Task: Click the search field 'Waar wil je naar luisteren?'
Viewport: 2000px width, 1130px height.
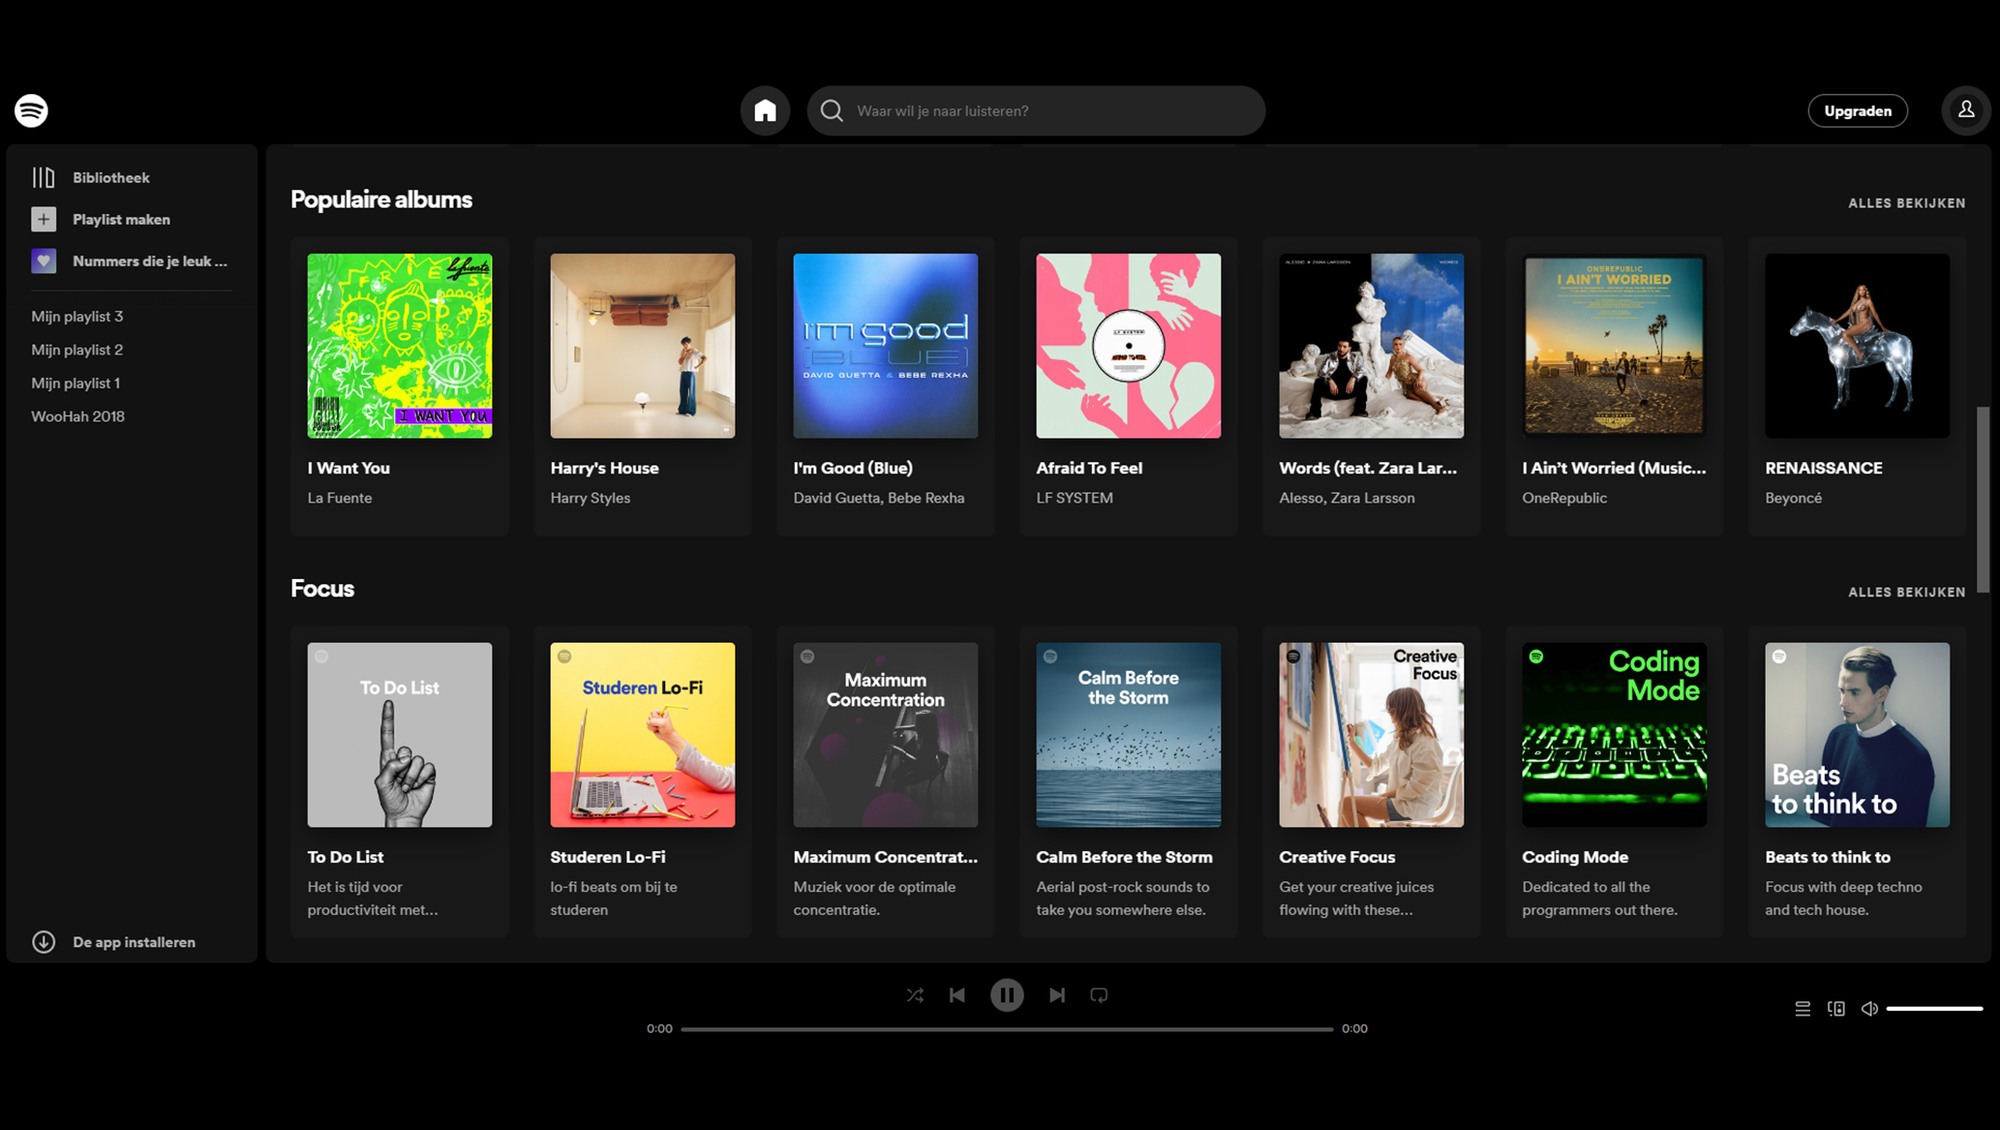Action: tap(1036, 110)
